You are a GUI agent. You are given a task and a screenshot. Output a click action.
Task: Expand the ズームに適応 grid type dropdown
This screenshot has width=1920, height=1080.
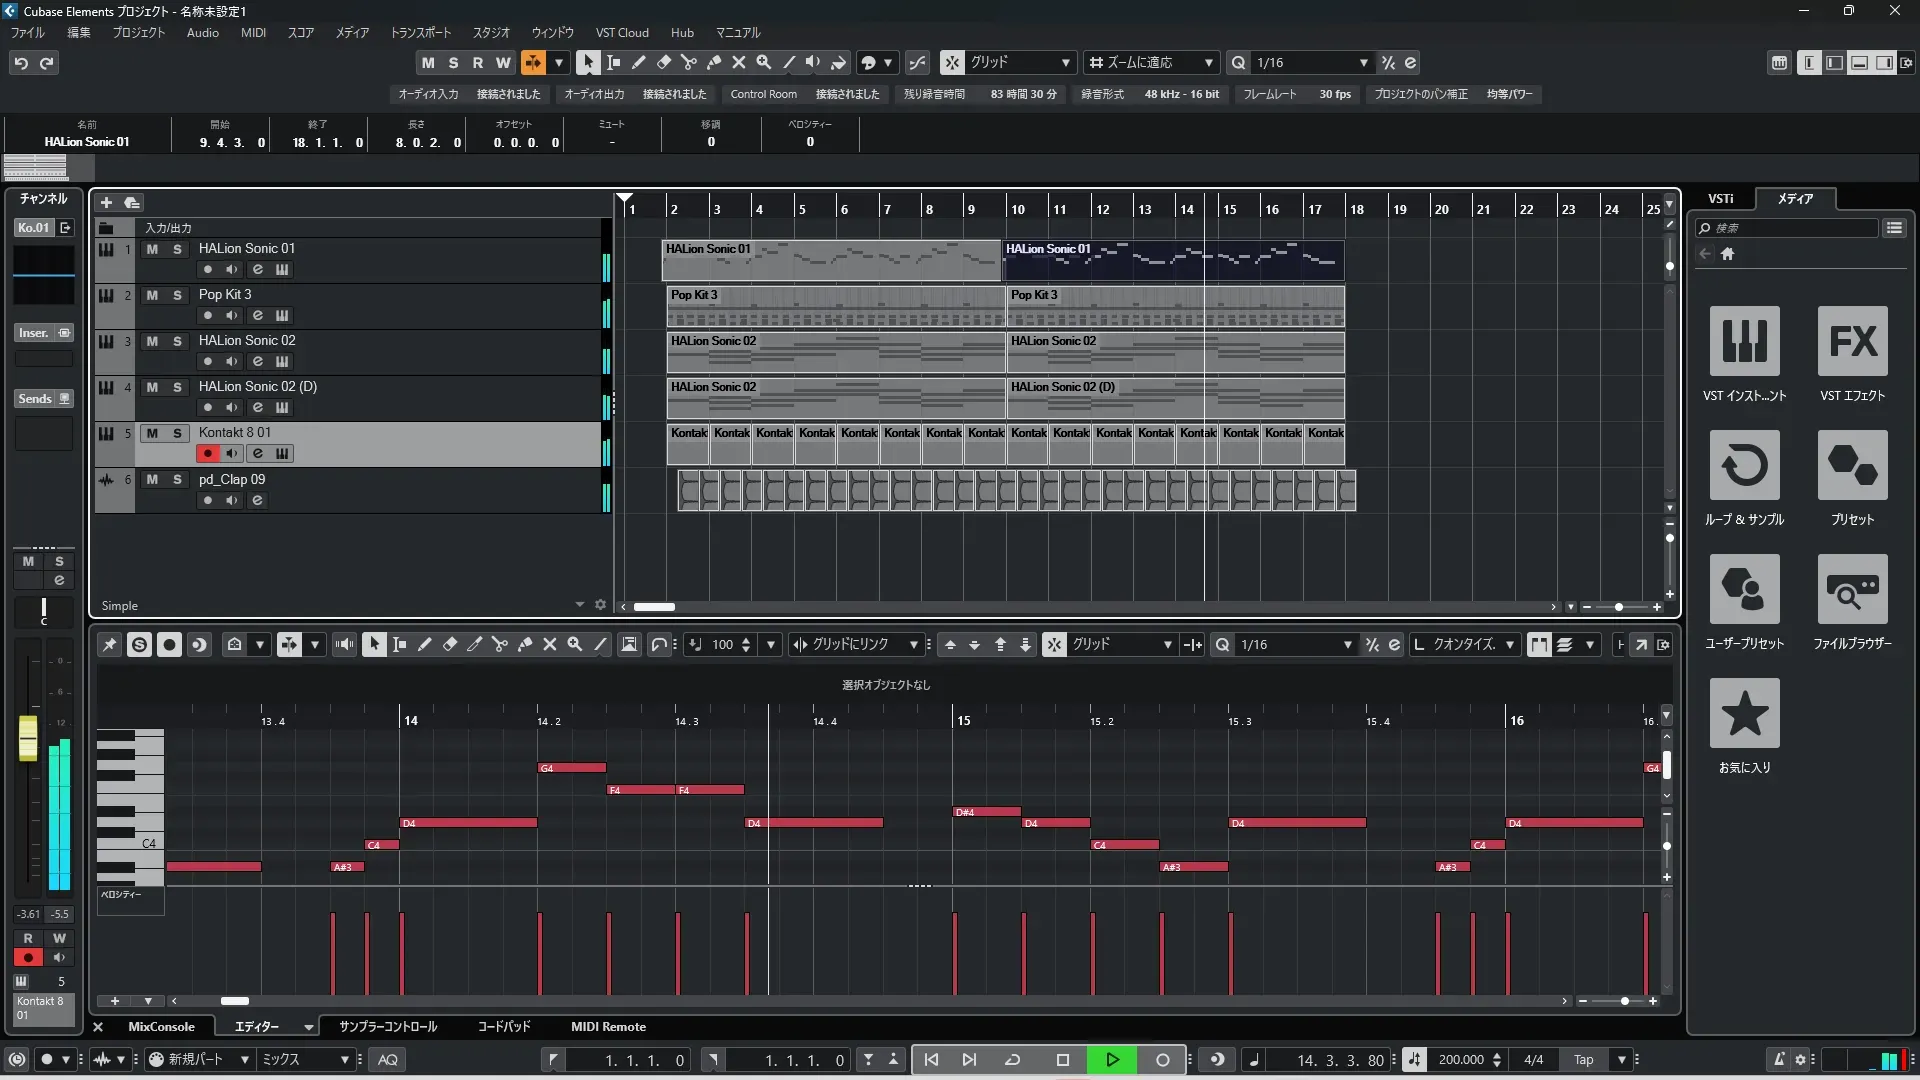1208,63
